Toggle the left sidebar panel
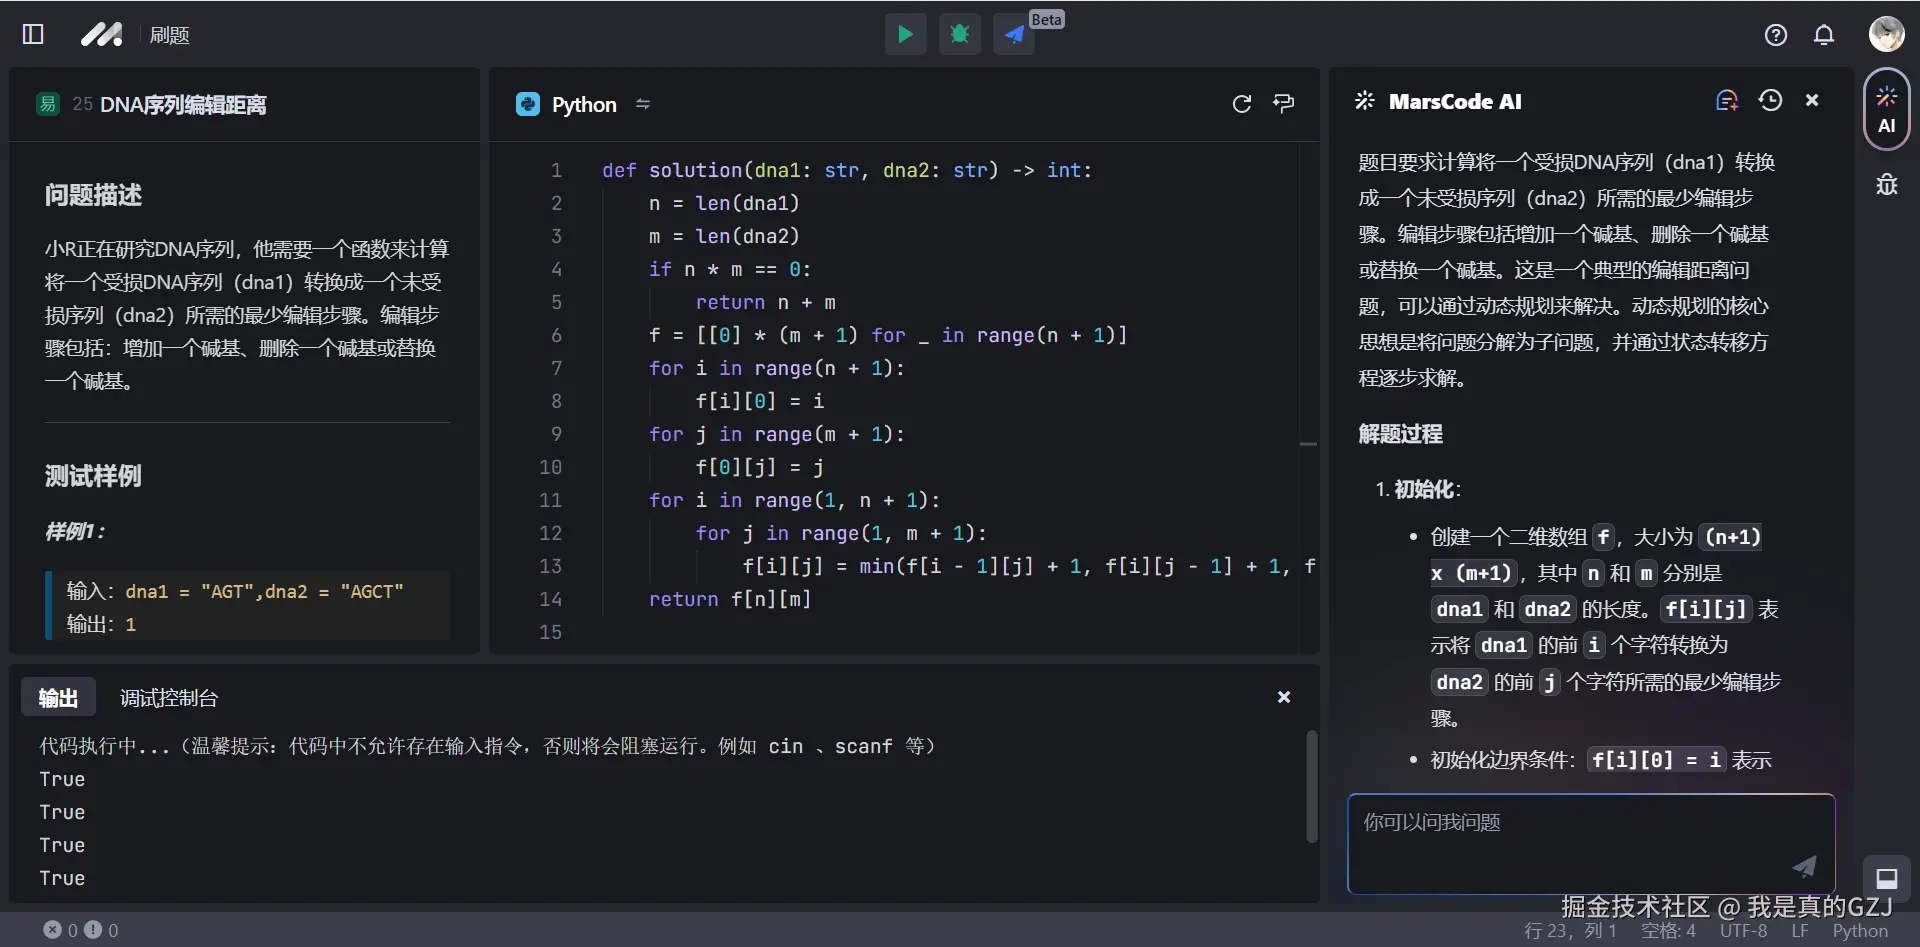 tap(32, 34)
